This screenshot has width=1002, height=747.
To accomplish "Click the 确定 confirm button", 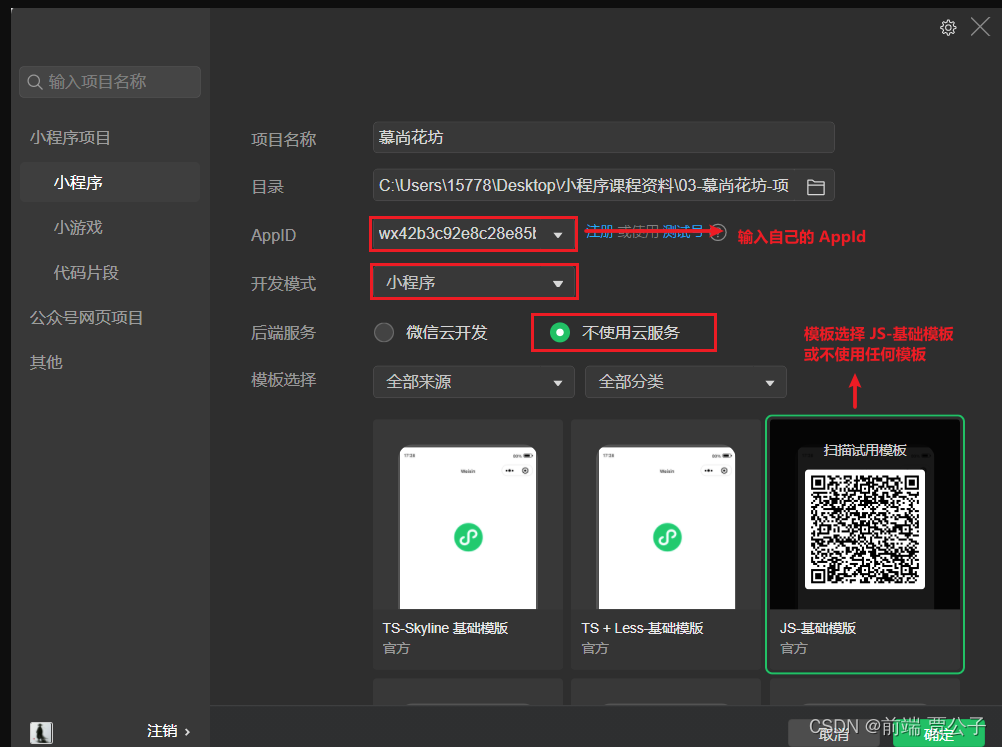I will 937,733.
